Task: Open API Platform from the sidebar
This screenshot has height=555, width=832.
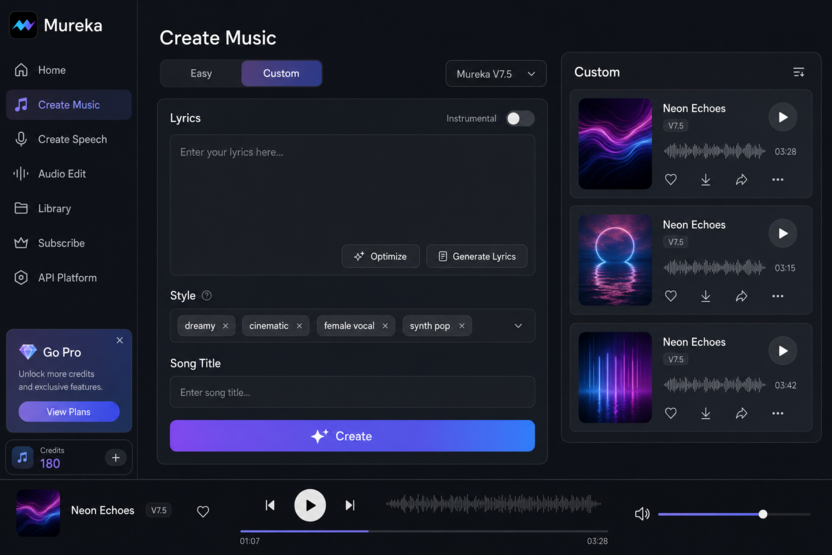Action: click(x=69, y=278)
